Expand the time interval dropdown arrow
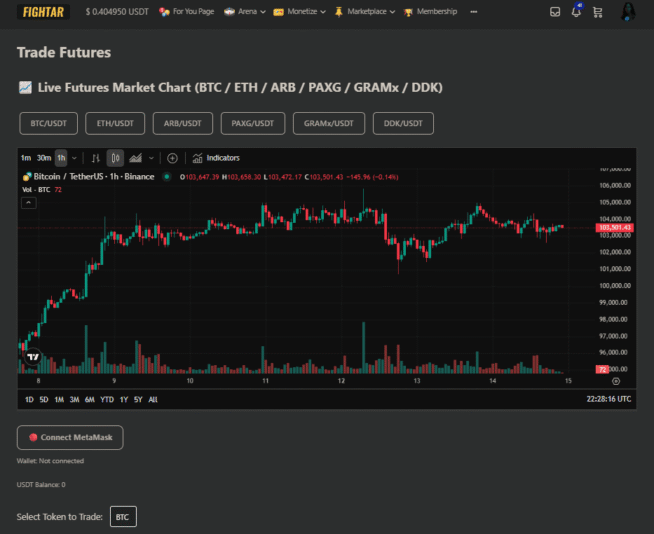 coord(74,158)
